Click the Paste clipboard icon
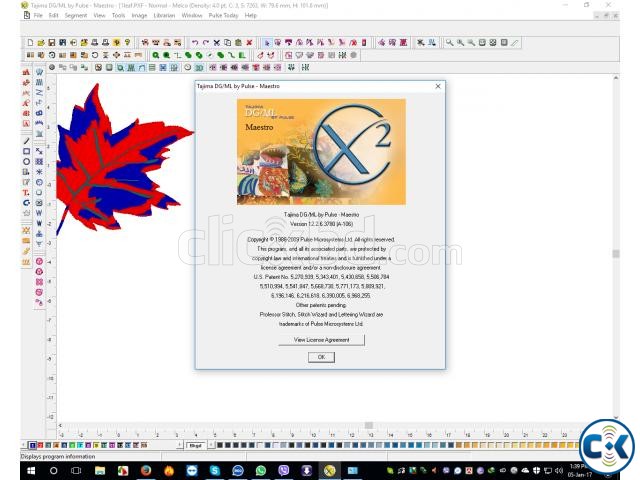 pyautogui.click(x=238, y=42)
